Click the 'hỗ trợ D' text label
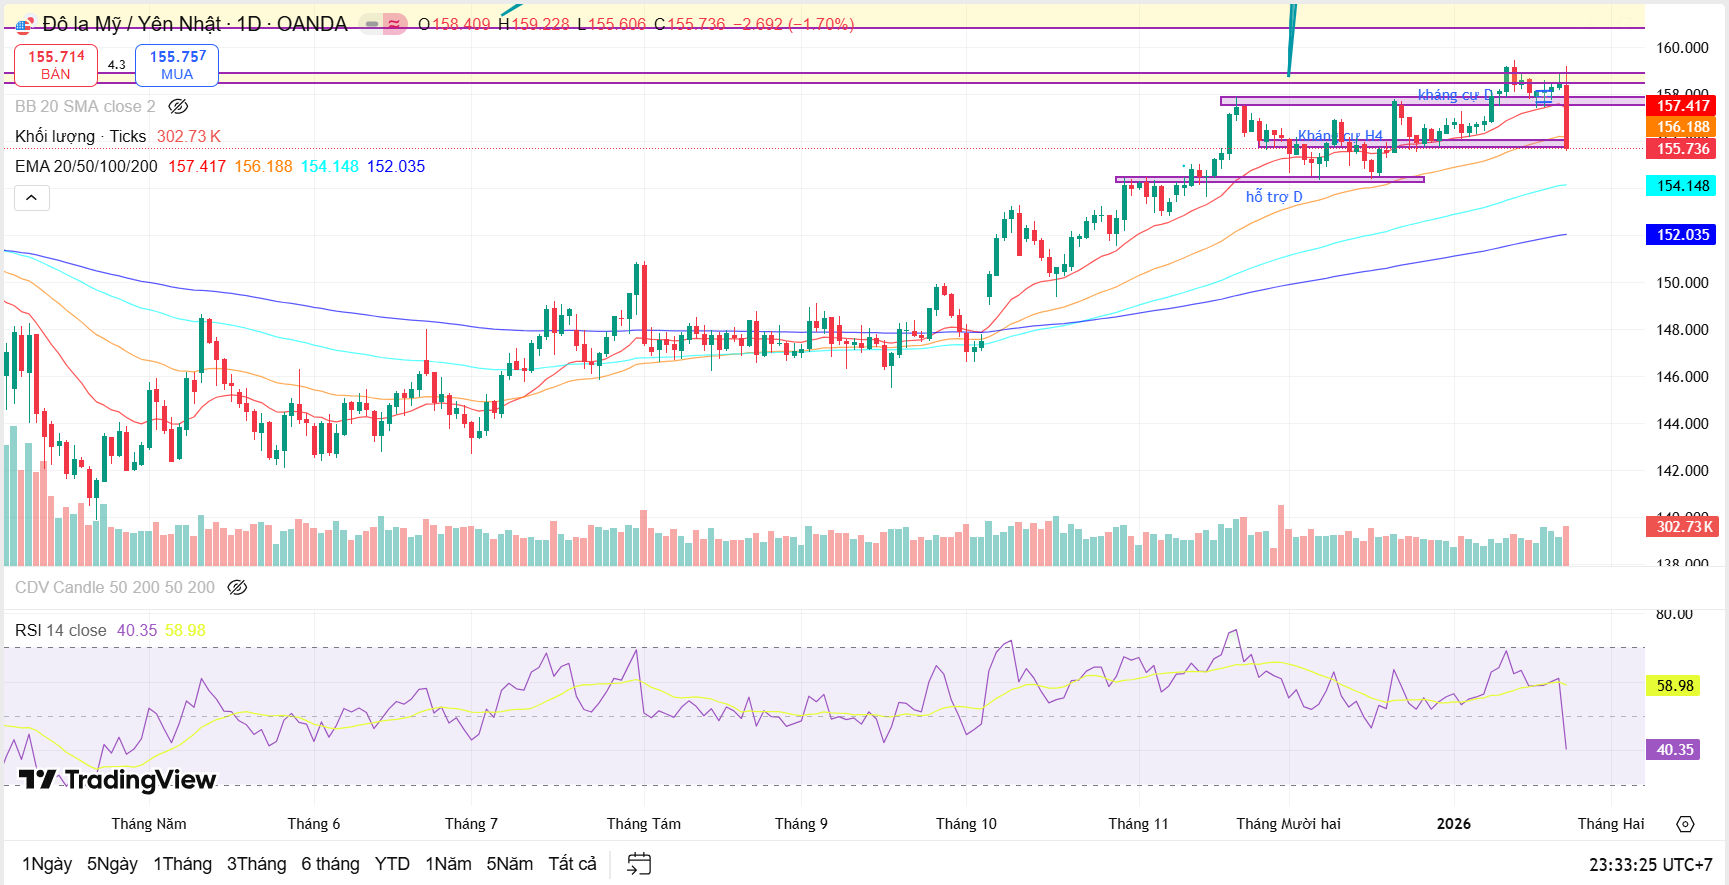This screenshot has width=1729, height=885. tap(1273, 197)
